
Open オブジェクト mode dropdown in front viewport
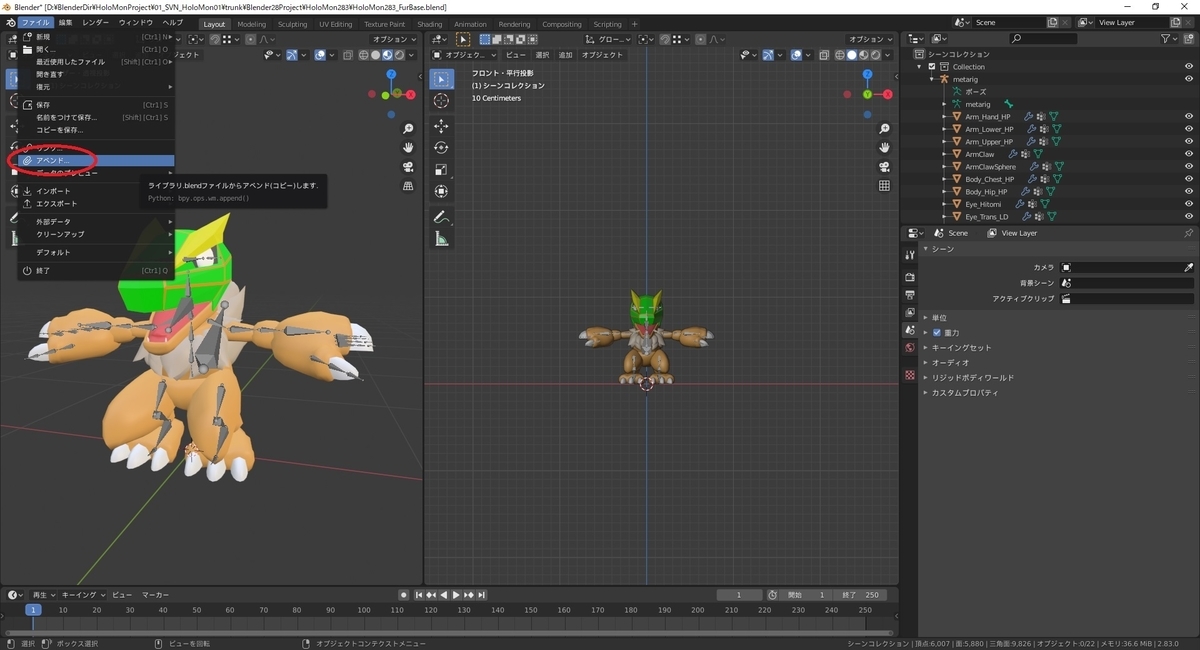tap(466, 55)
